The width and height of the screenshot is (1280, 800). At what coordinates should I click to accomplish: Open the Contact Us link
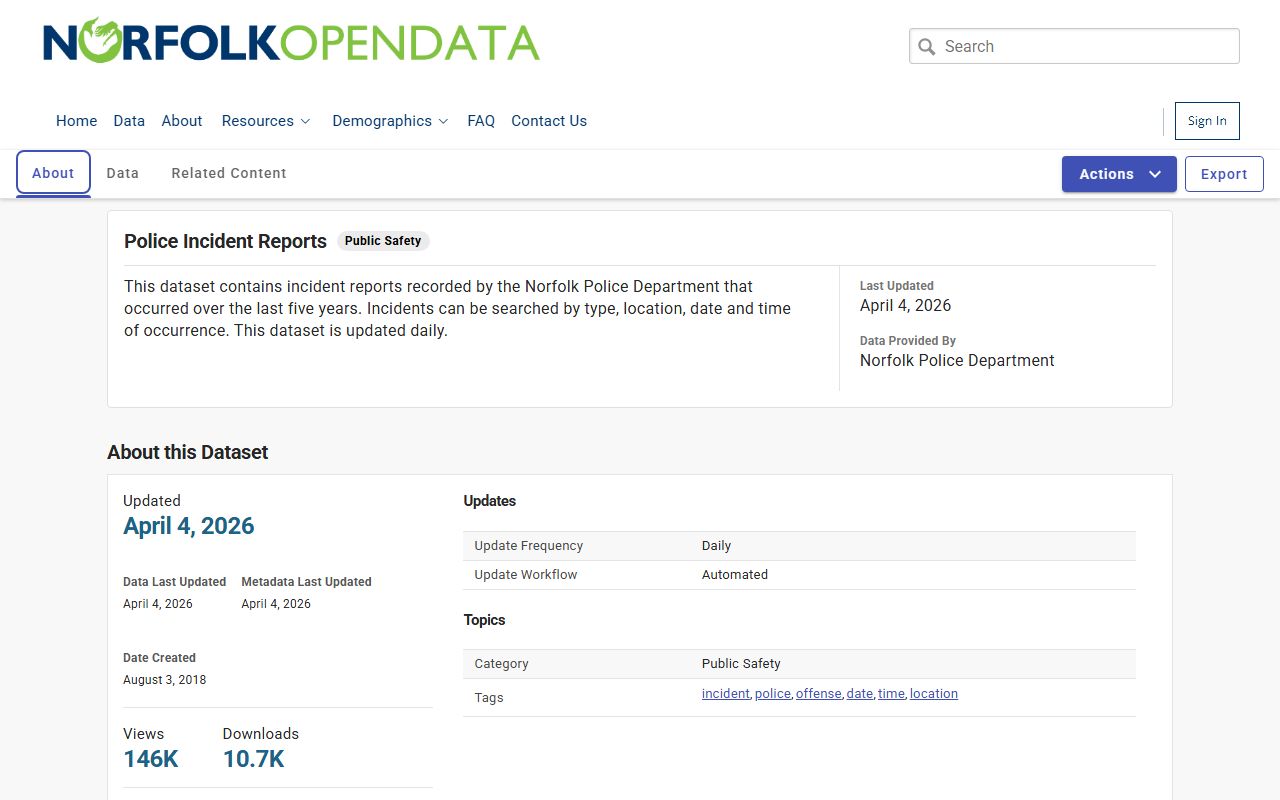pos(549,121)
